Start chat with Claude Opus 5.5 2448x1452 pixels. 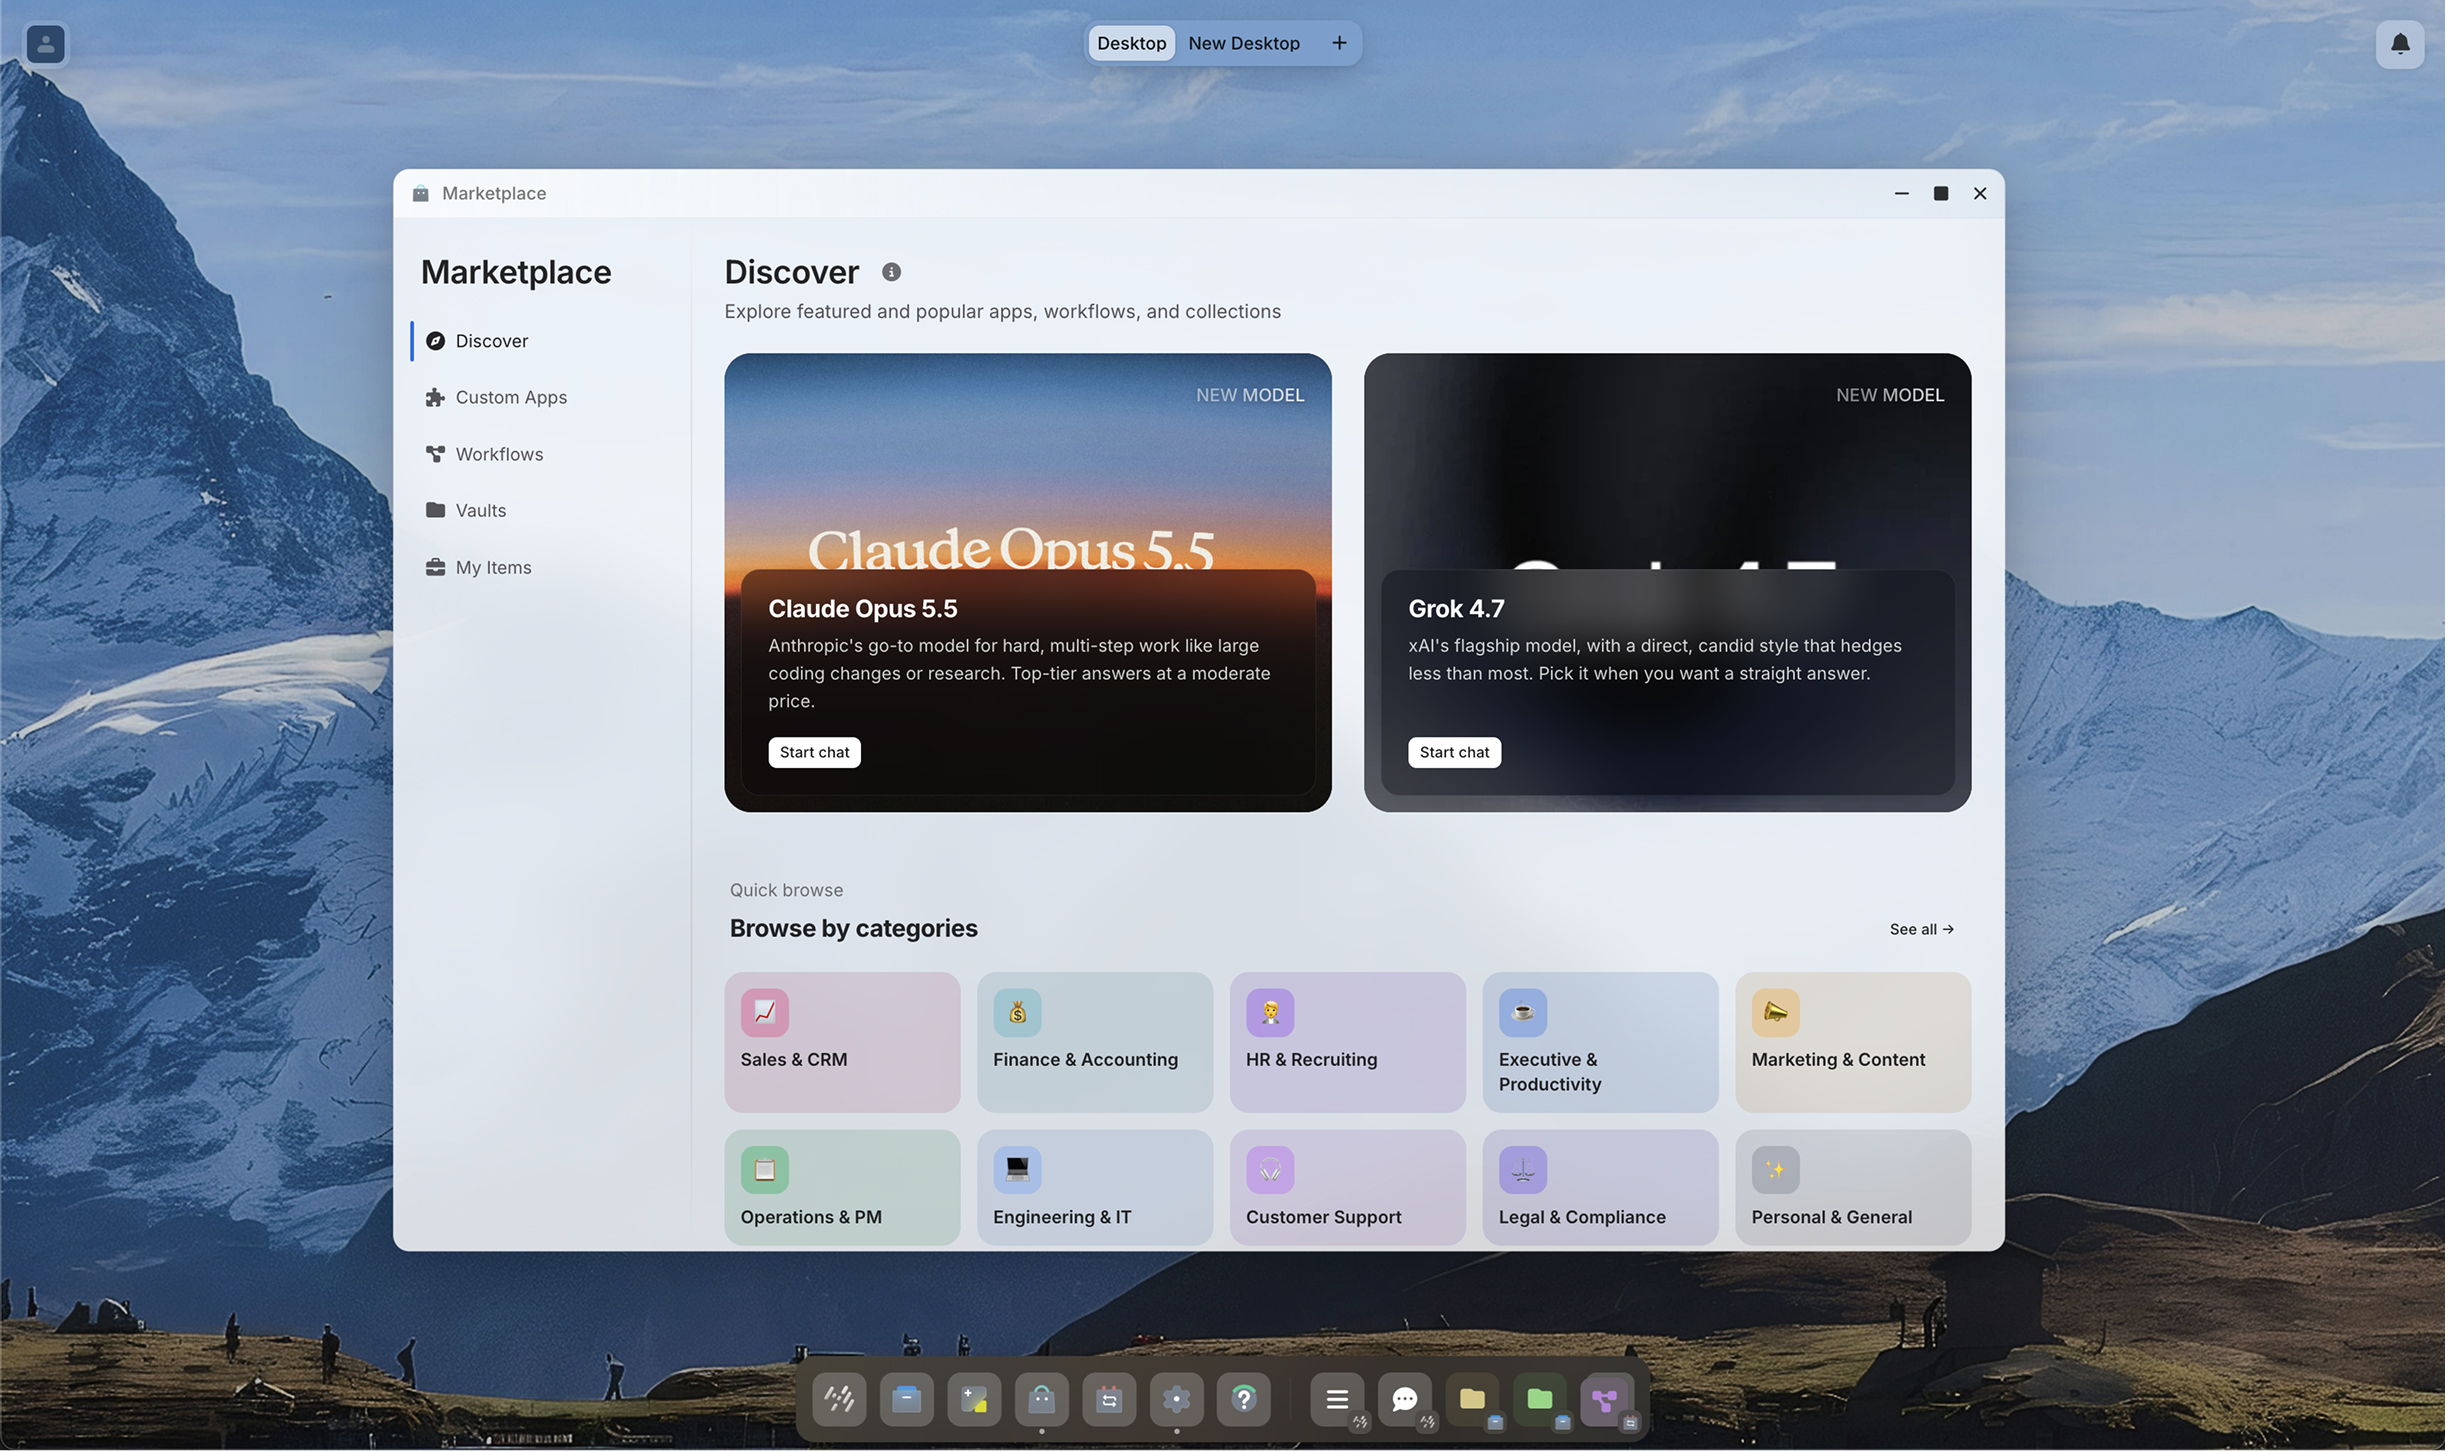815,753
